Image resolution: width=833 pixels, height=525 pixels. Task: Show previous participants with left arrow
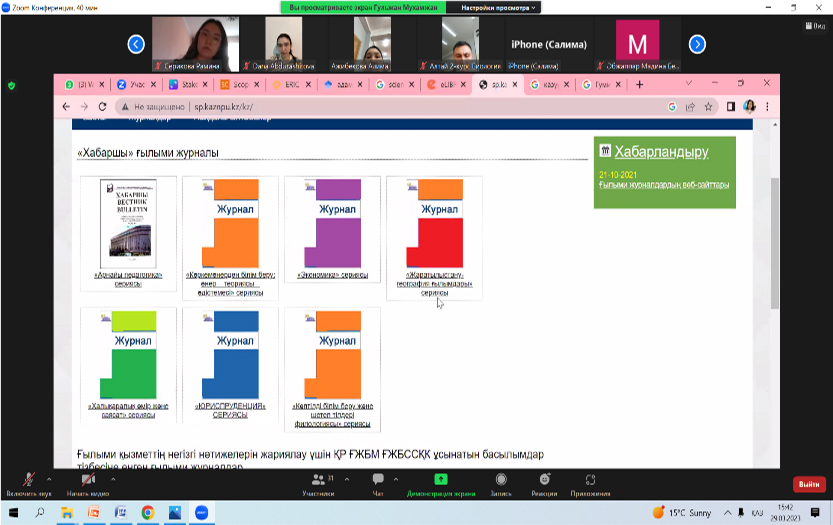[136, 44]
